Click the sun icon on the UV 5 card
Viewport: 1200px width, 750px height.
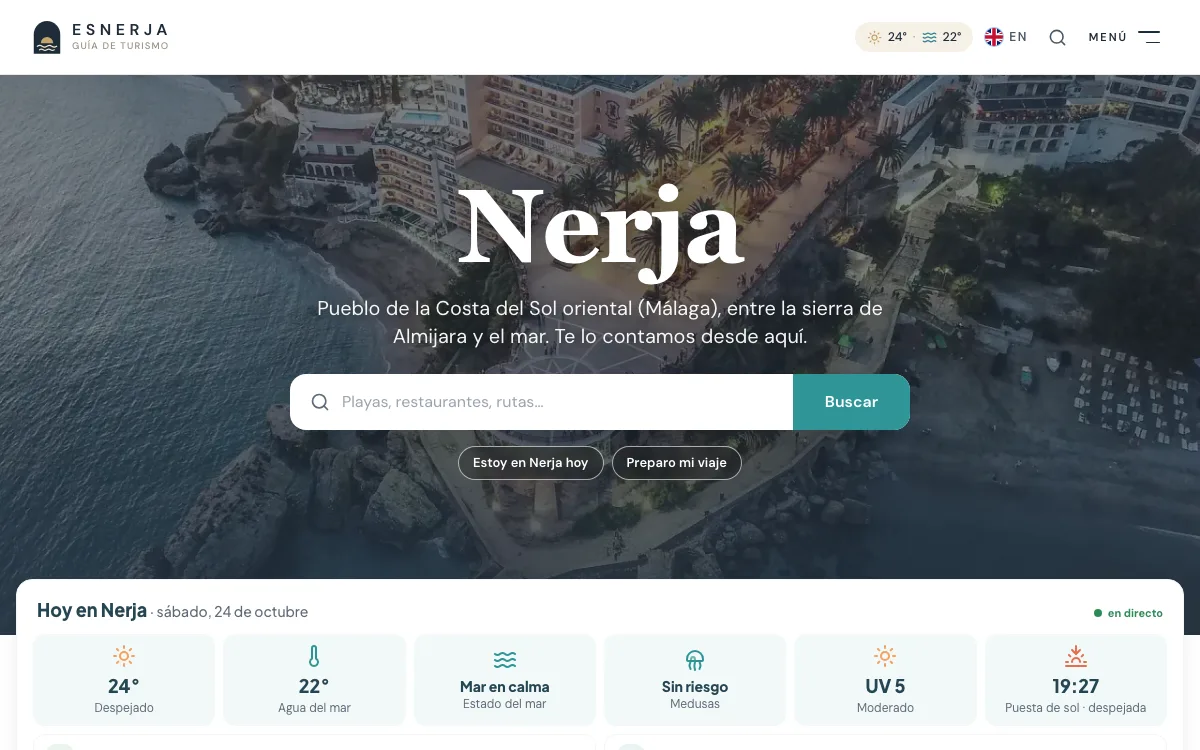pyautogui.click(x=885, y=656)
